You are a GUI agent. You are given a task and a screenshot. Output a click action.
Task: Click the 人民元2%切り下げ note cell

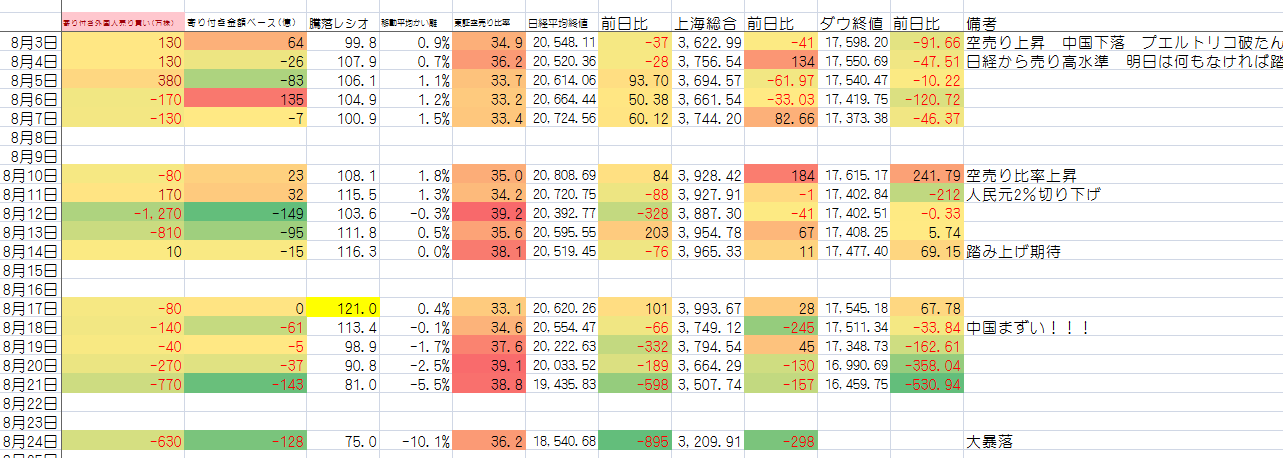pyautogui.click(x=1033, y=194)
